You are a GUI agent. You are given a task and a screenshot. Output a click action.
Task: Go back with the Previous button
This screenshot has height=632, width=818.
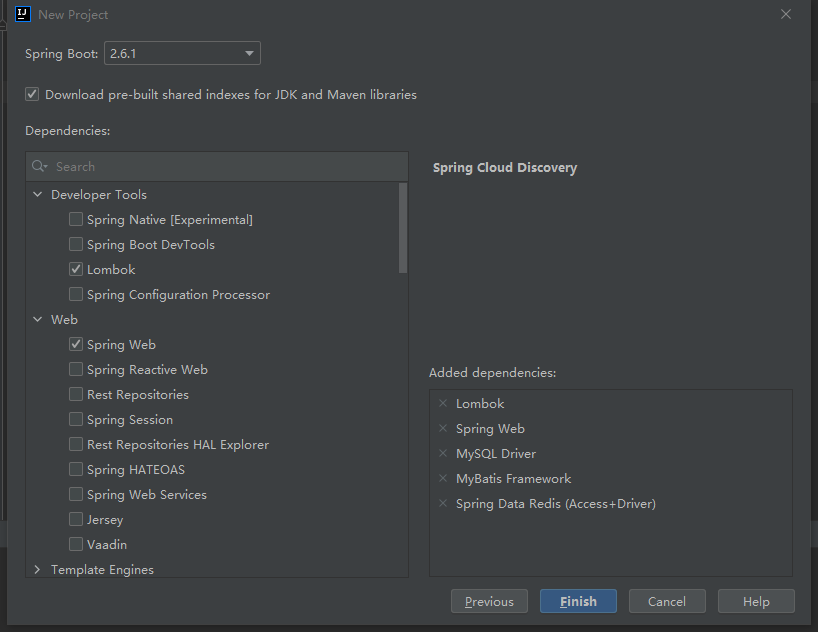[489, 602]
